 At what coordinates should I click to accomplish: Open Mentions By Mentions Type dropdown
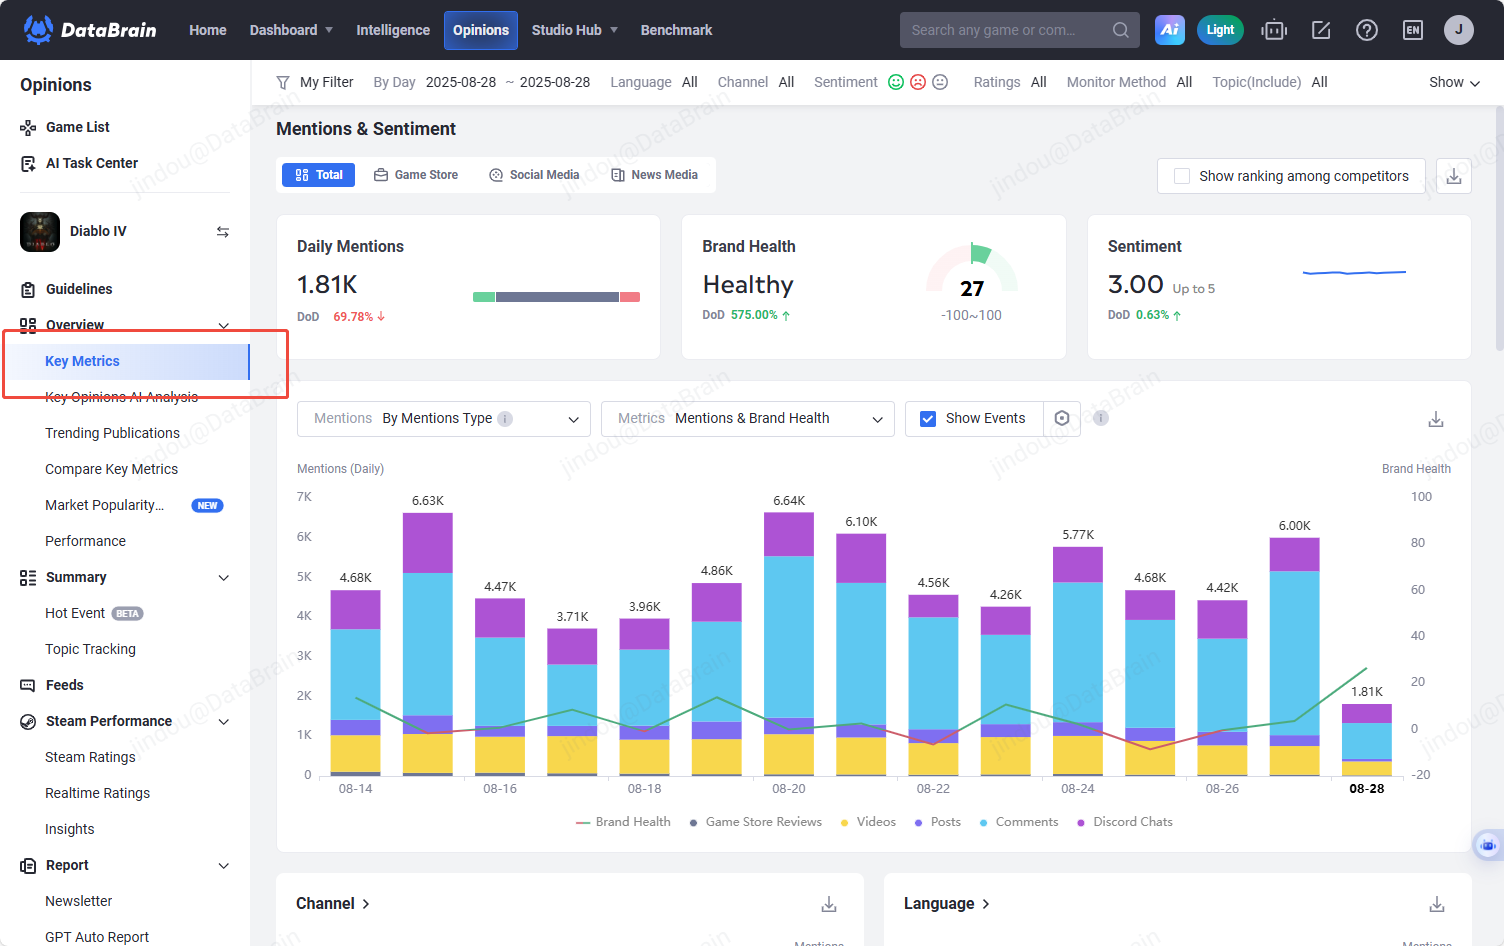[x=444, y=419]
